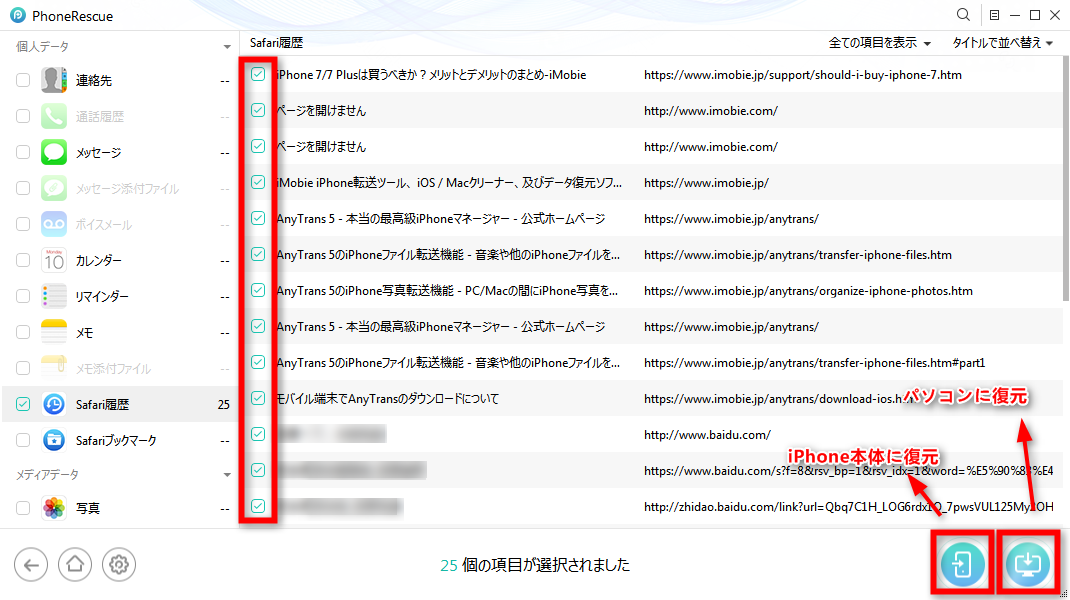Click the Calendar (カレンダー) icon

click(x=54, y=260)
